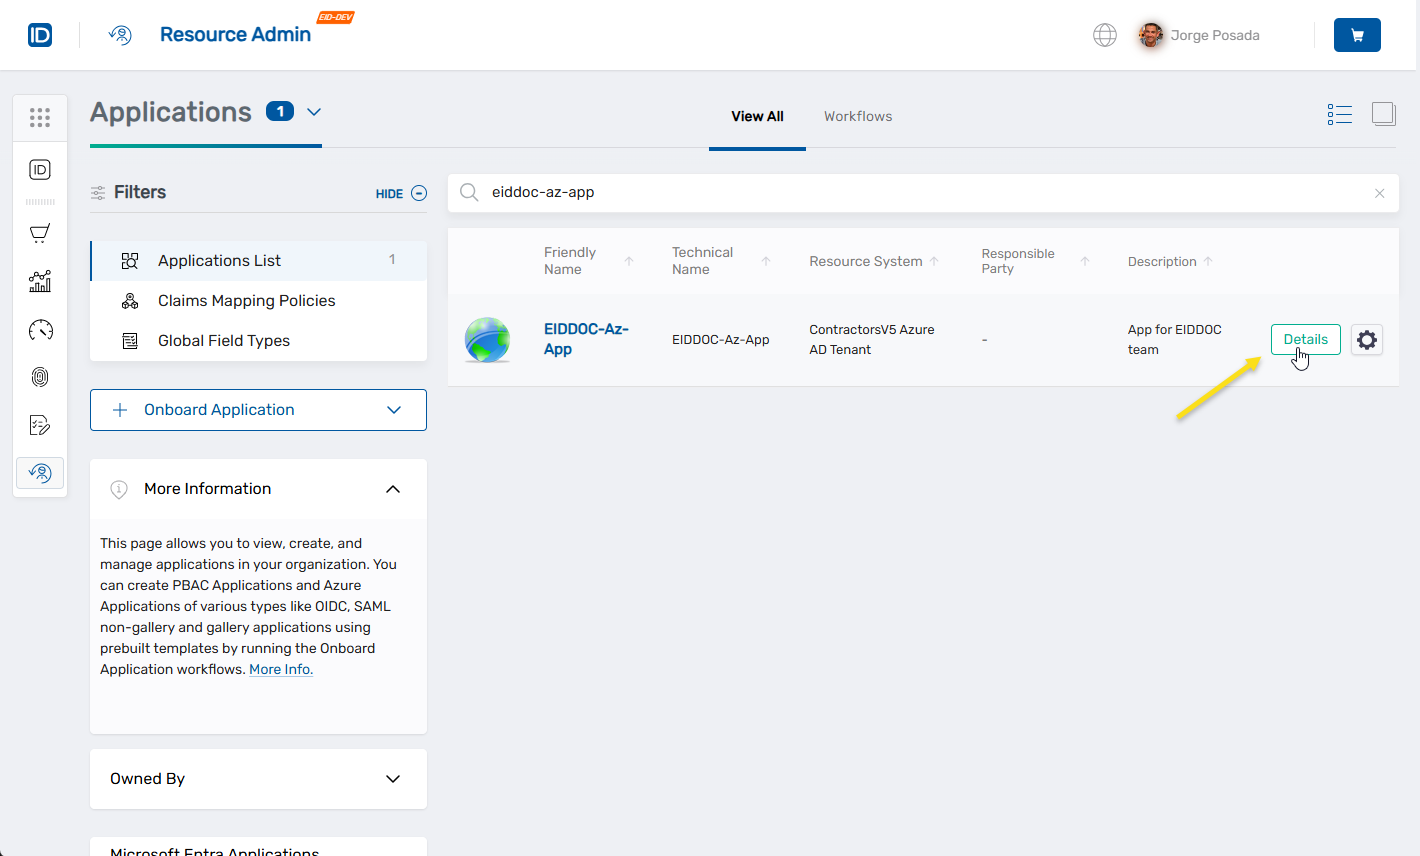Image resolution: width=1420 pixels, height=856 pixels.
Task: Open the More Info link
Action: coord(280,670)
